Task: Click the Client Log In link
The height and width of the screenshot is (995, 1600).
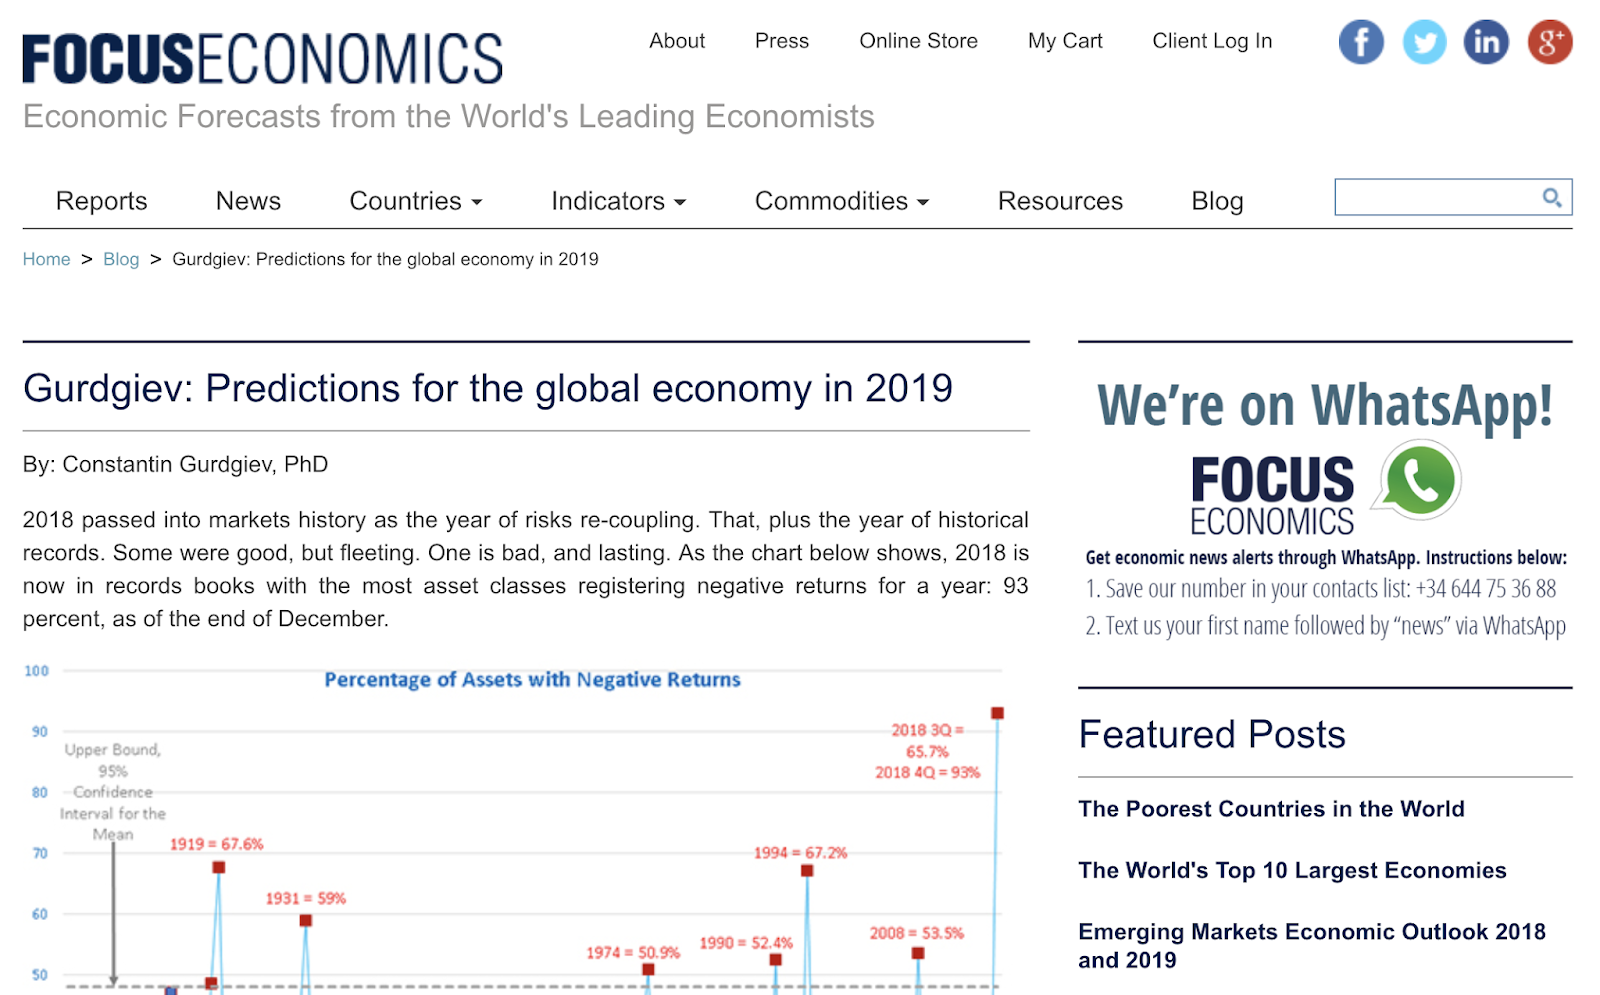Action: click(1212, 41)
